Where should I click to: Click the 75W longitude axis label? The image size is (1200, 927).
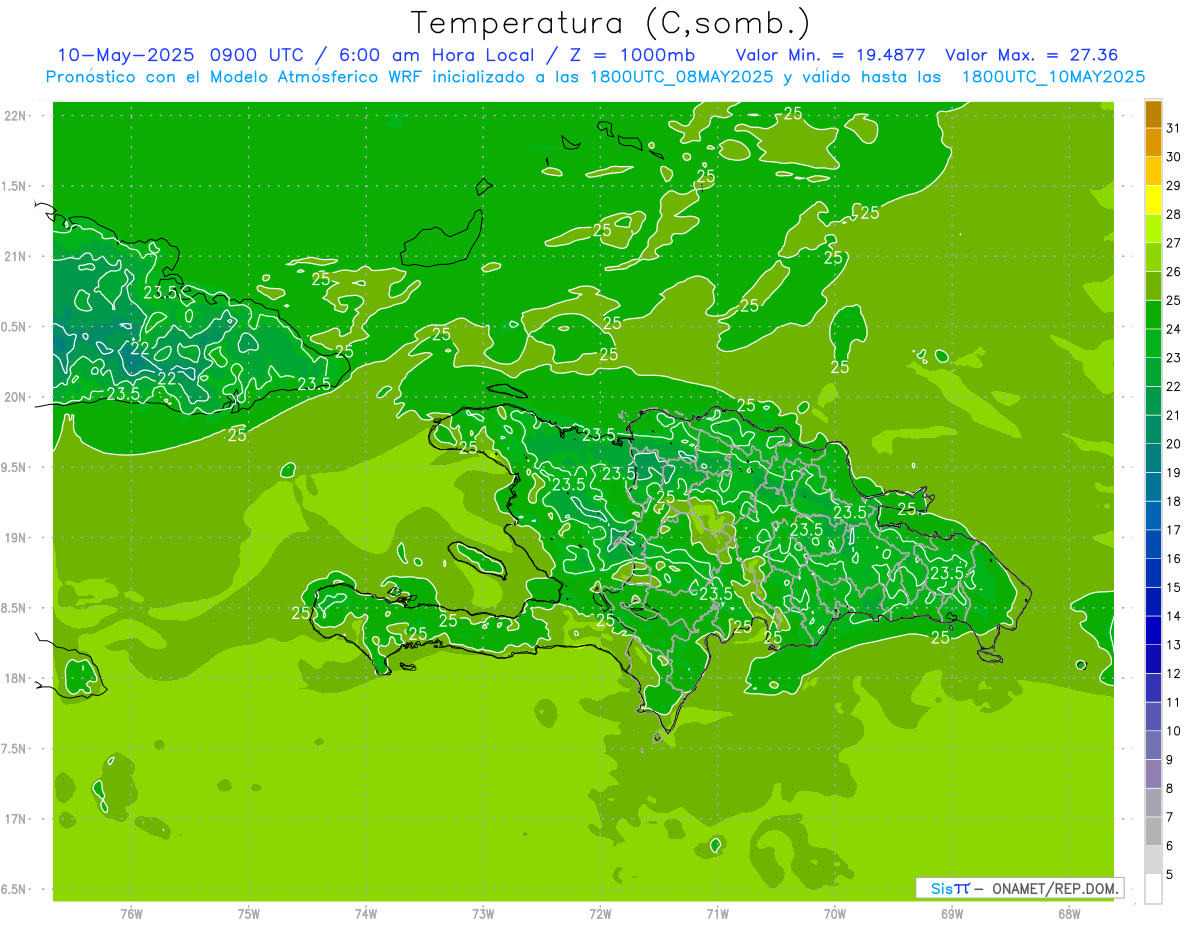(x=249, y=914)
